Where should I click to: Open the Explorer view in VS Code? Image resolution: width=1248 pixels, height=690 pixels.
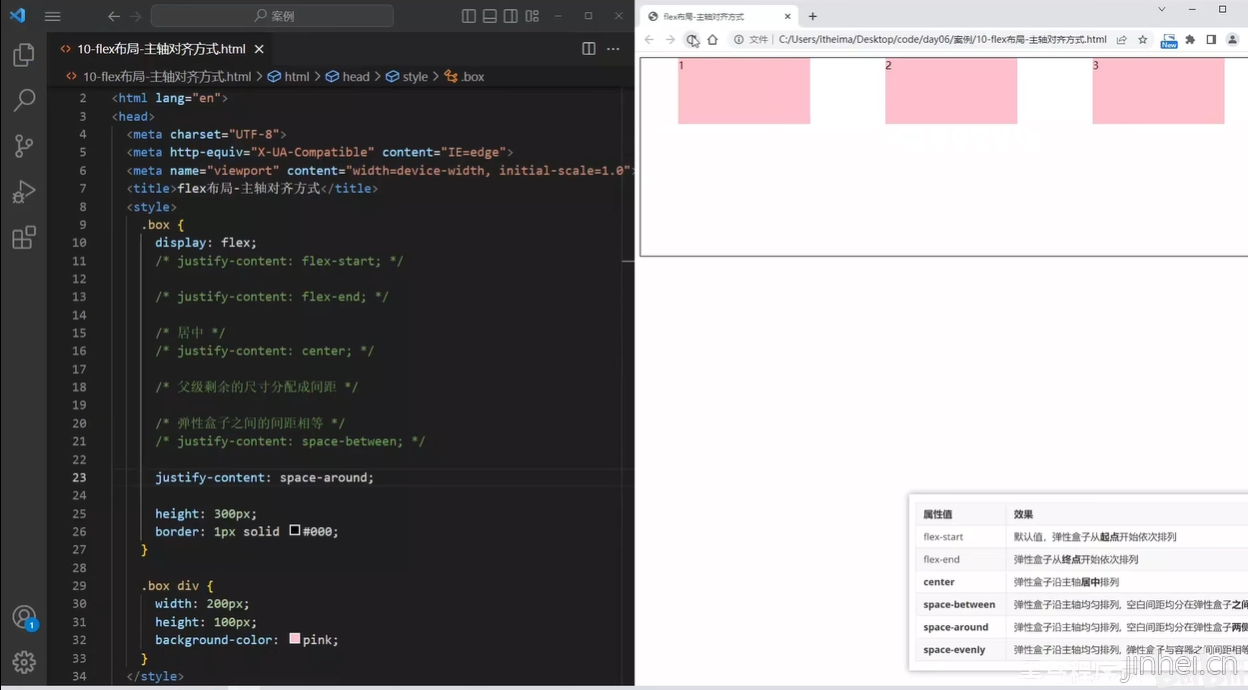coord(24,56)
